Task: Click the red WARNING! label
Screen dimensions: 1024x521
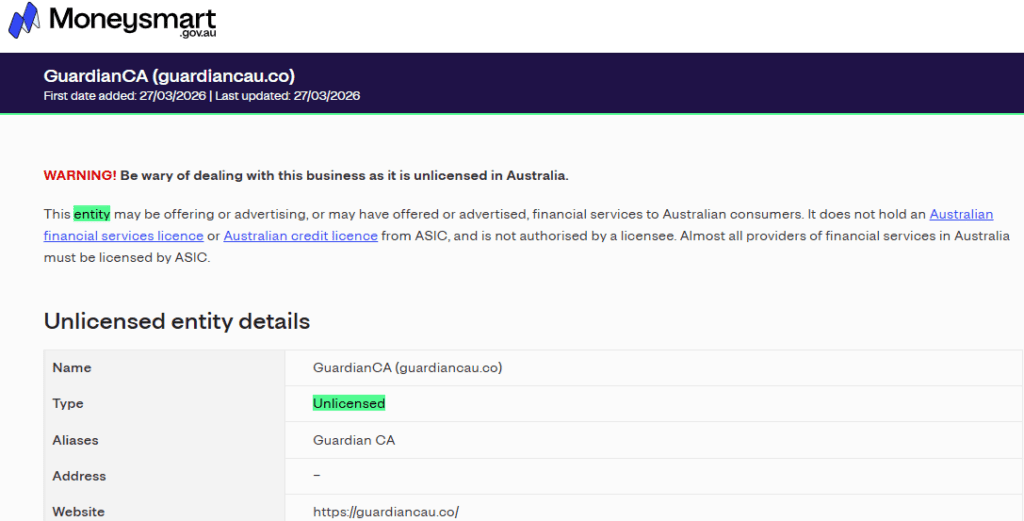Action: 80,176
